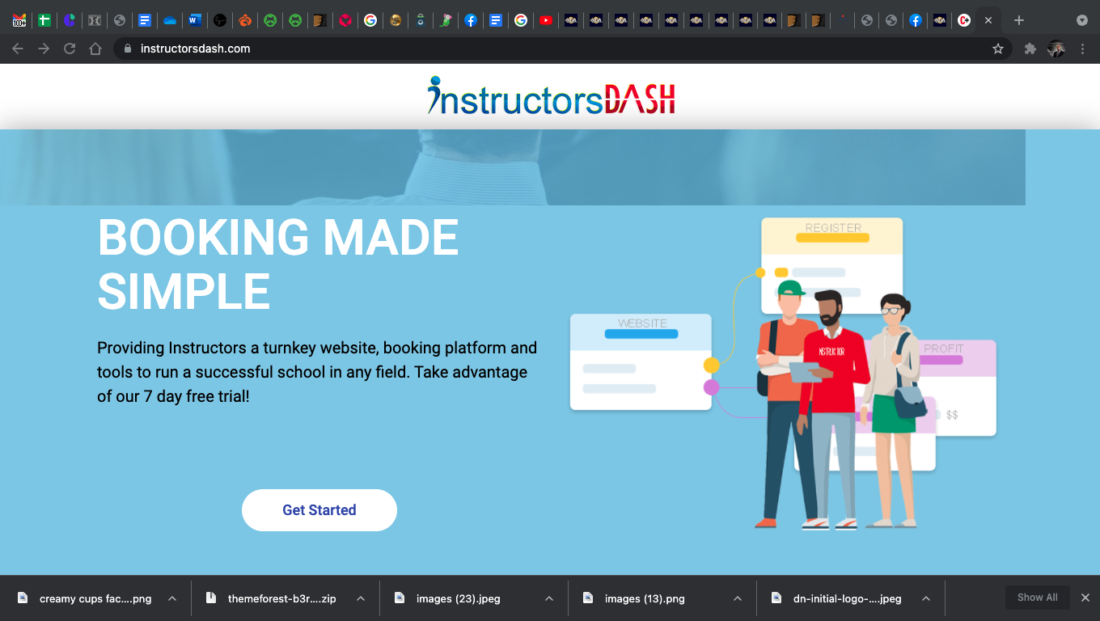Open the Chrome three-dot menu

1082,49
